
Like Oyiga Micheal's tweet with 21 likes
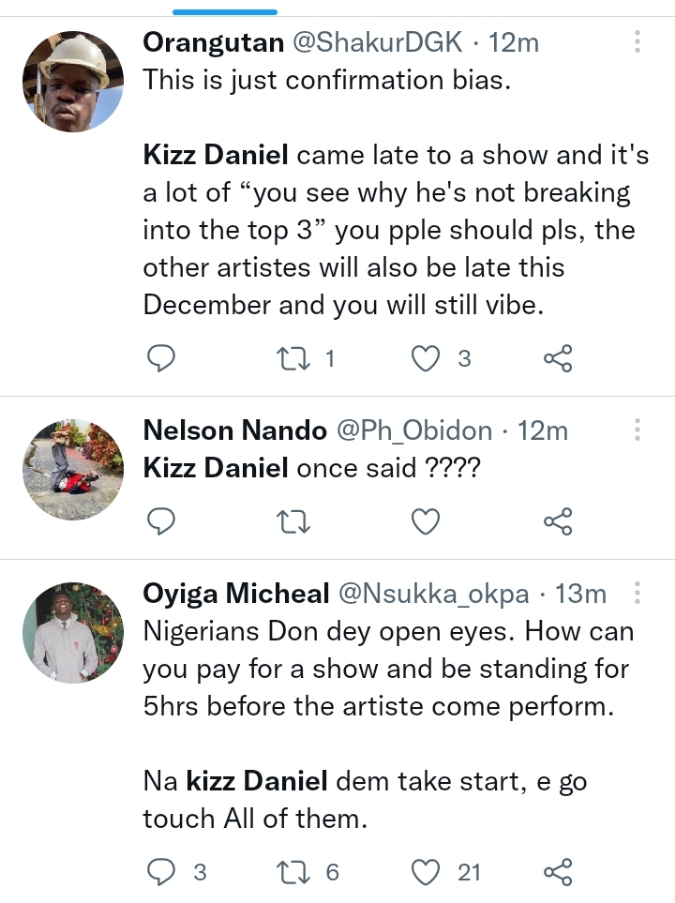click(x=427, y=872)
